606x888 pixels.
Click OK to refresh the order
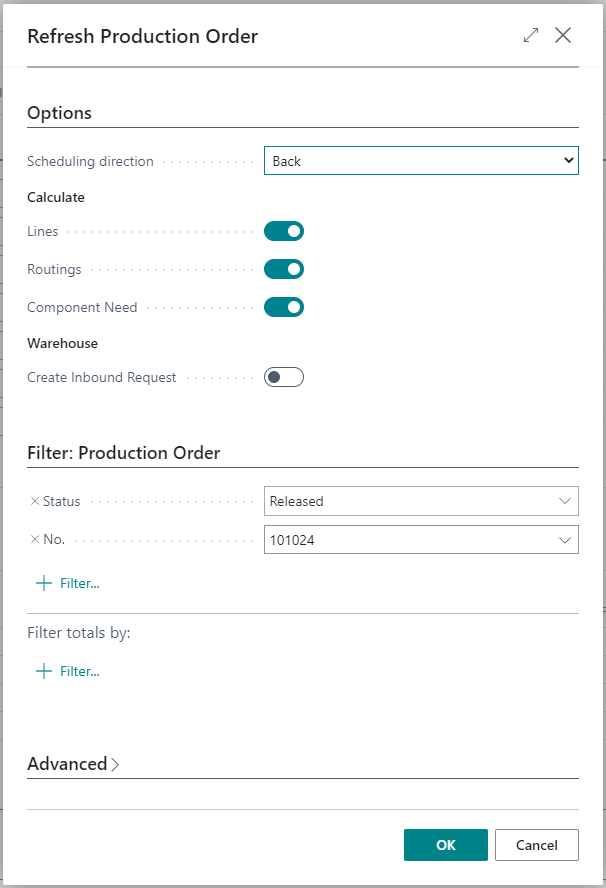(x=445, y=845)
